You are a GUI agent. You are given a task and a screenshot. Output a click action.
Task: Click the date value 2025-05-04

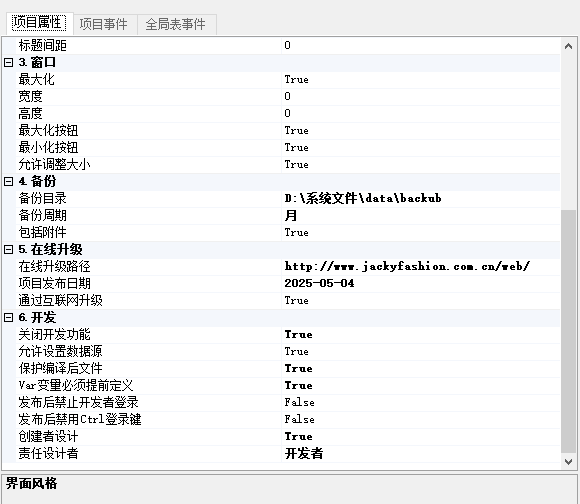(x=319, y=284)
